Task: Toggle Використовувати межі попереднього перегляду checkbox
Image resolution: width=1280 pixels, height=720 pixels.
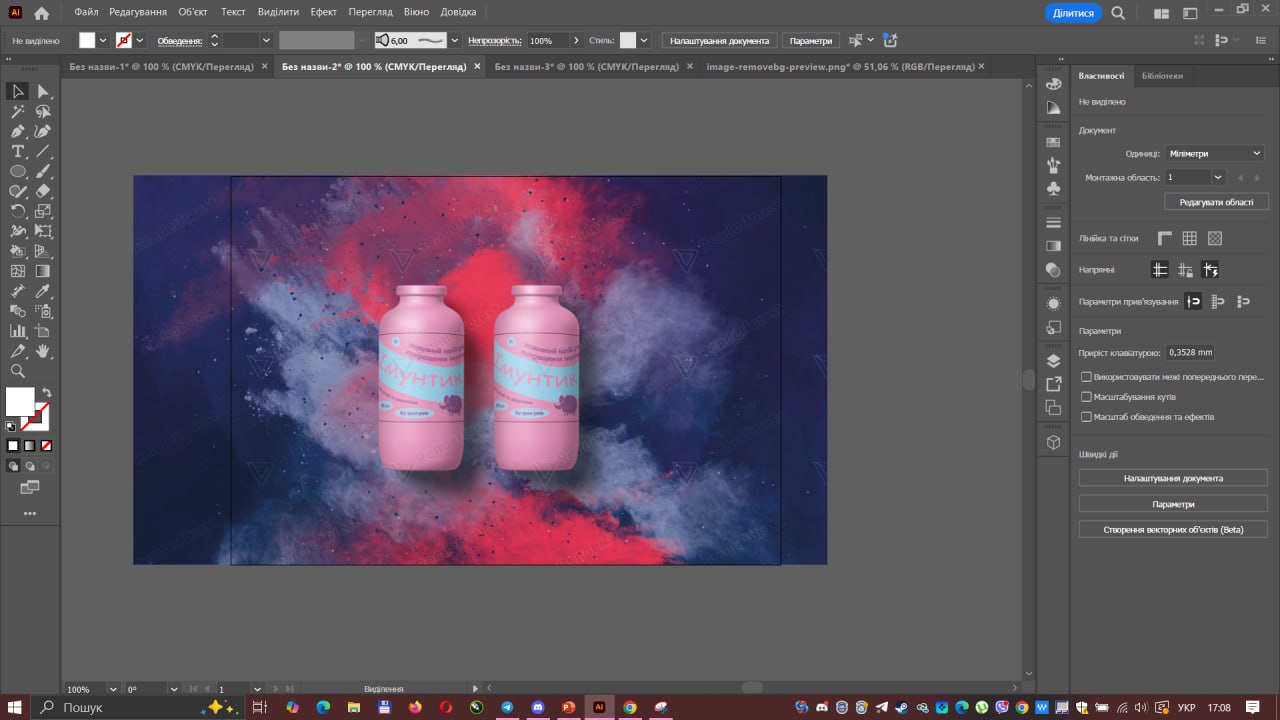Action: (1087, 377)
